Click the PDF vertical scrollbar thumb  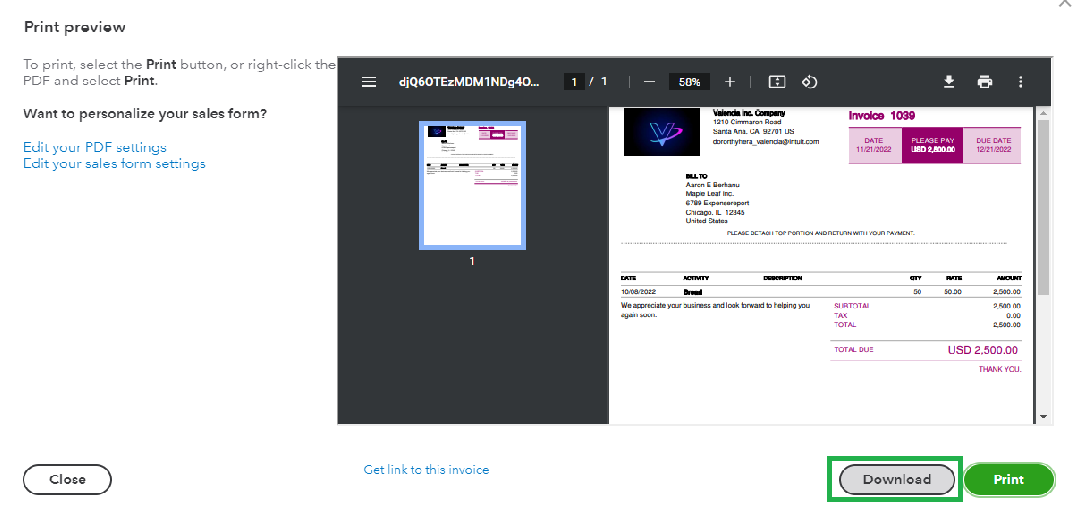tap(1043, 207)
